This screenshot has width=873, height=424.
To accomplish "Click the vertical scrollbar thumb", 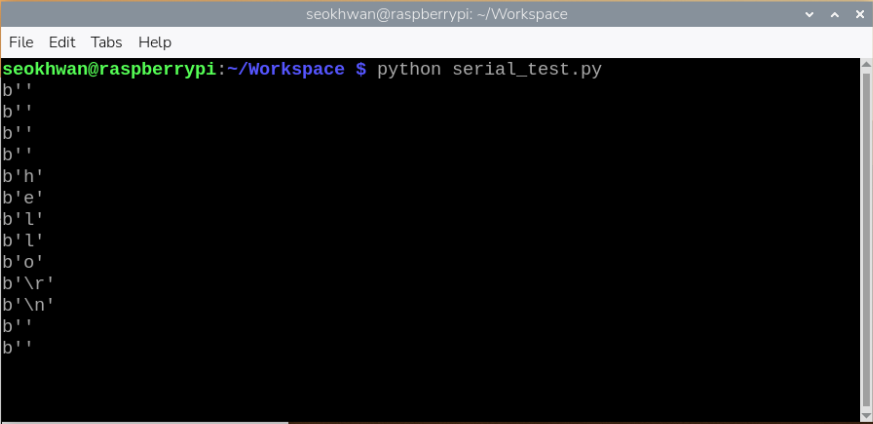I will [866, 240].
